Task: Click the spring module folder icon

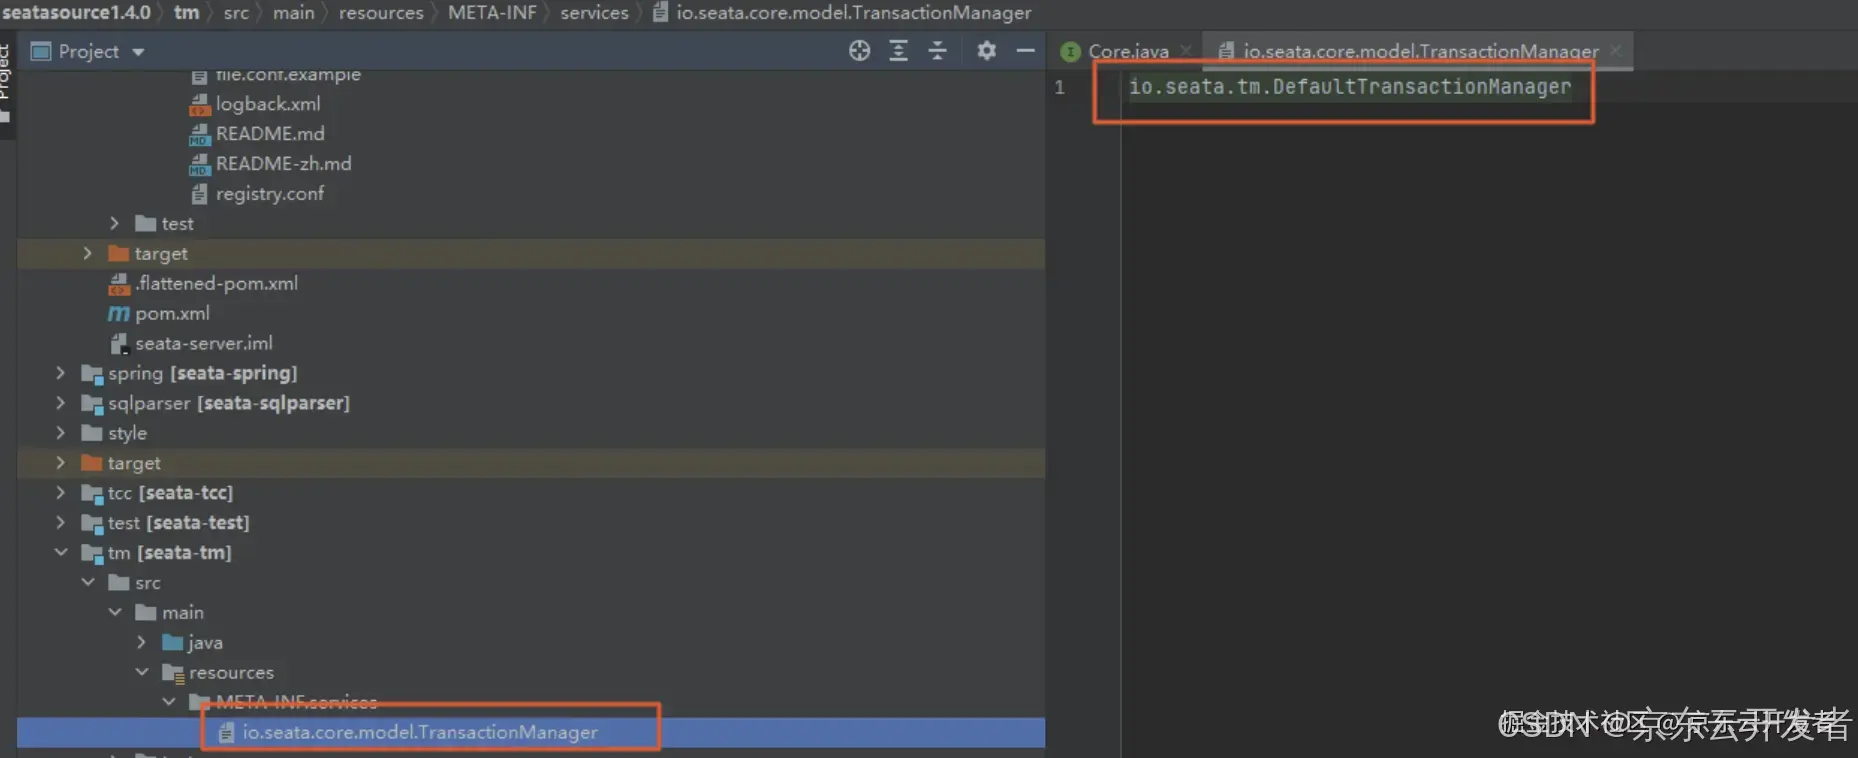Action: pyautogui.click(x=92, y=374)
